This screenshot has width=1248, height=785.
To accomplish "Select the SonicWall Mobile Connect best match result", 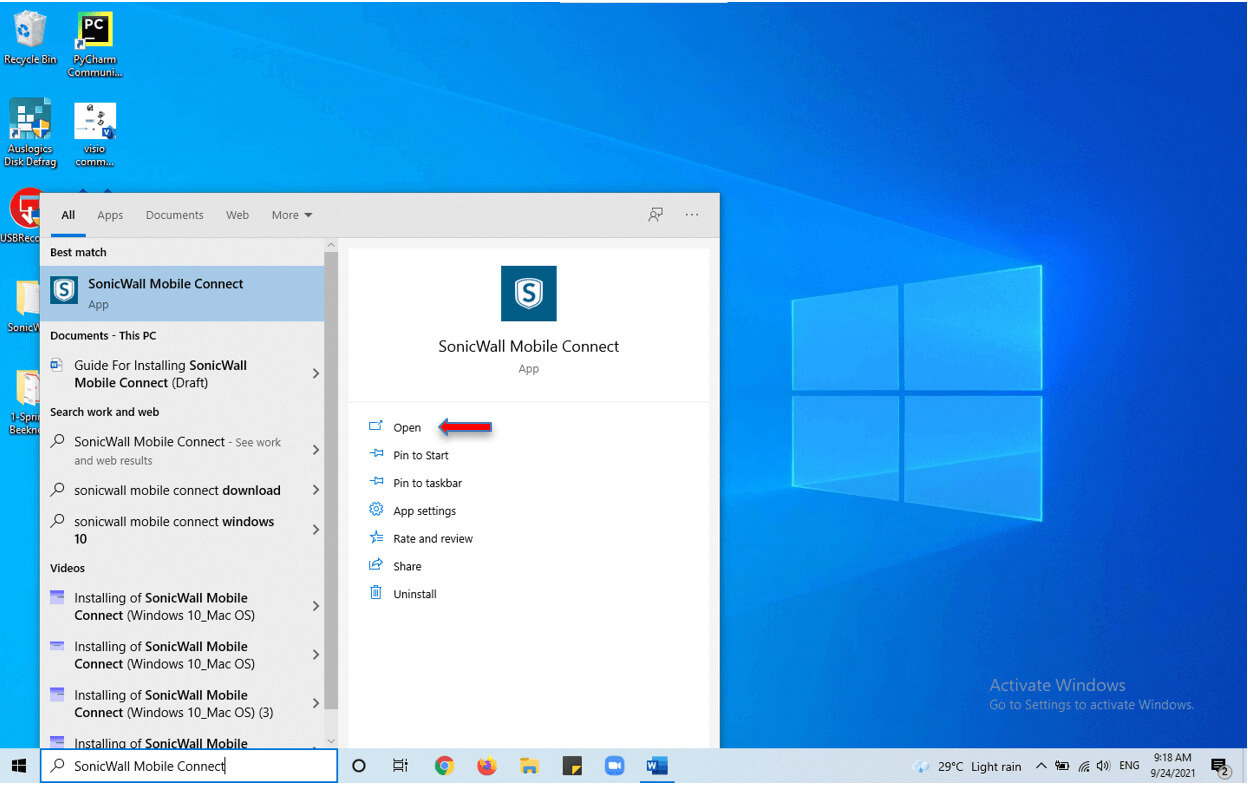I will 165,292.
